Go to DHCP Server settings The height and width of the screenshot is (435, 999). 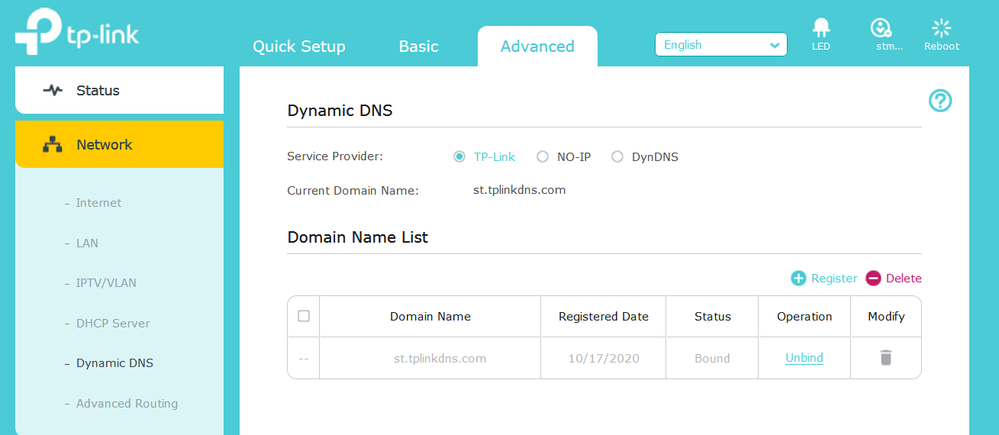click(113, 323)
